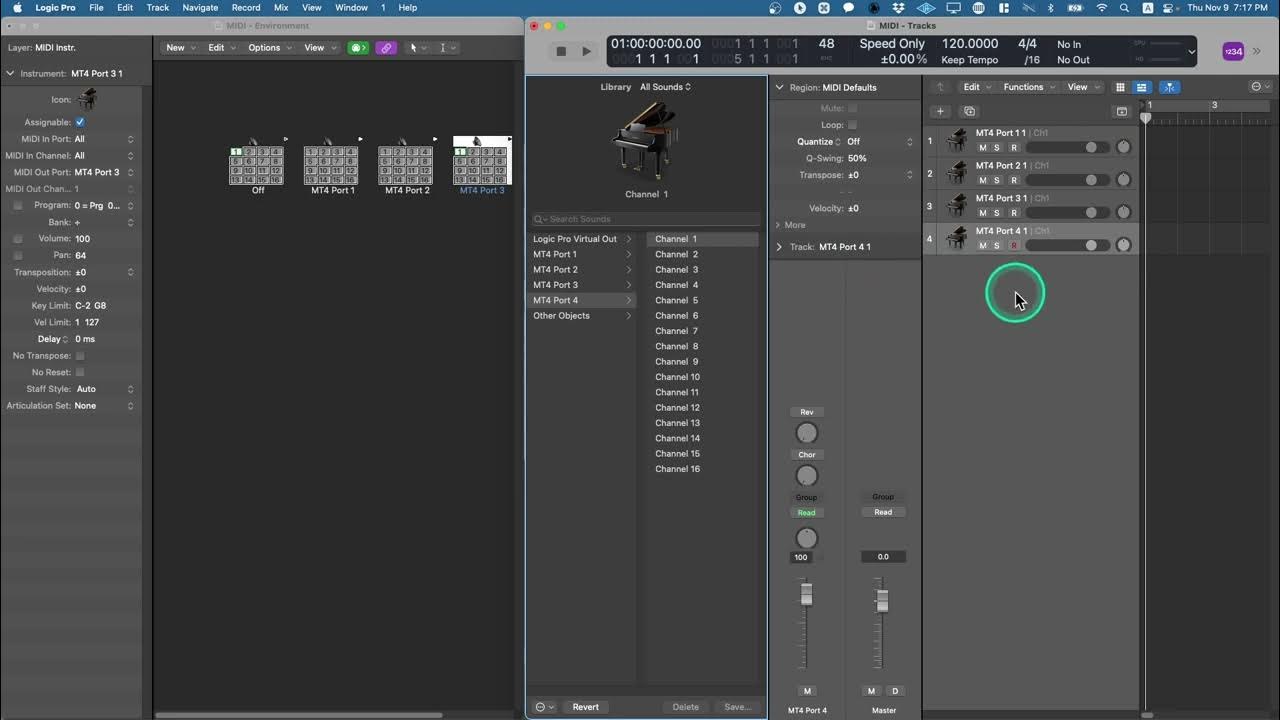The image size is (1280, 720).
Task: Click the piano icon of track MT4 Port 2 1
Action: click(x=957, y=173)
